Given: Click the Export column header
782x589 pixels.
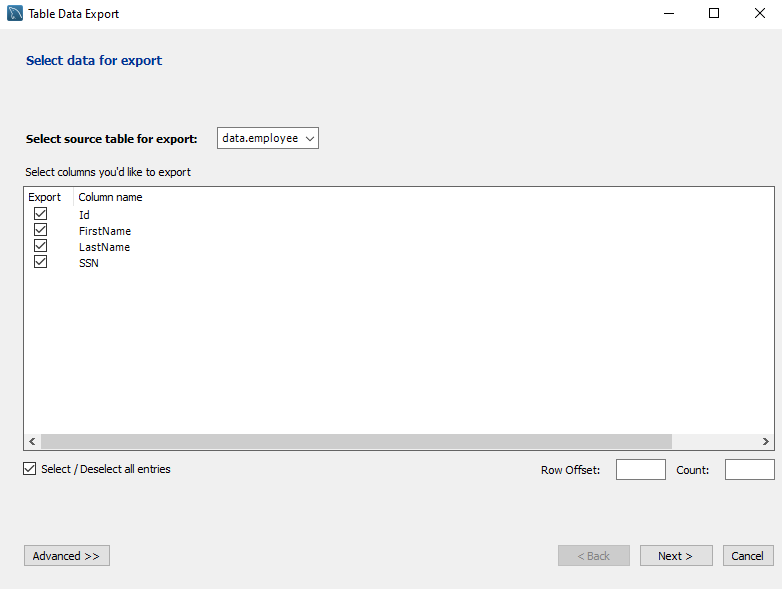Looking at the screenshot, I should (44, 197).
